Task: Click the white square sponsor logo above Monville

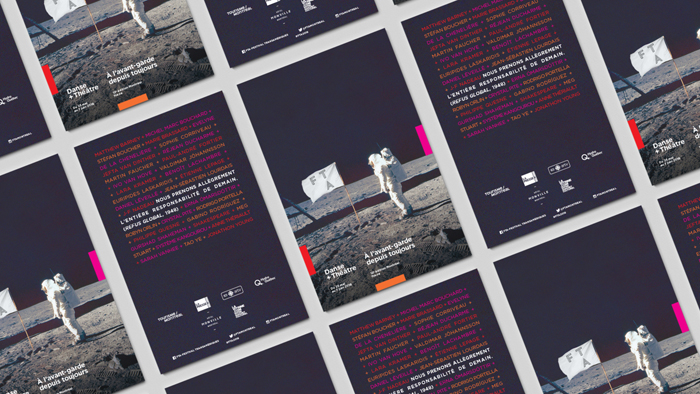Action: [202, 305]
